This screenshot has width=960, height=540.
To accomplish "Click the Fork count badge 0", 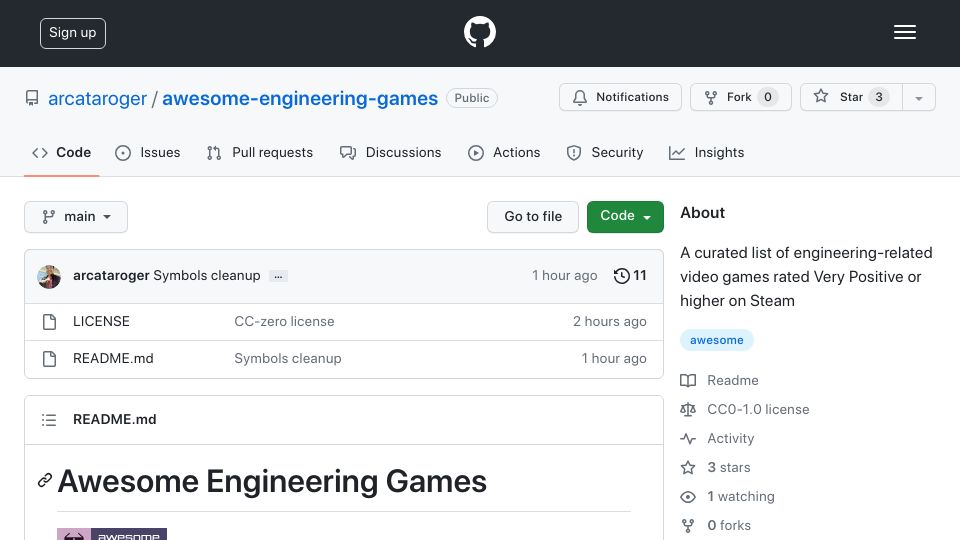I will (x=768, y=97).
